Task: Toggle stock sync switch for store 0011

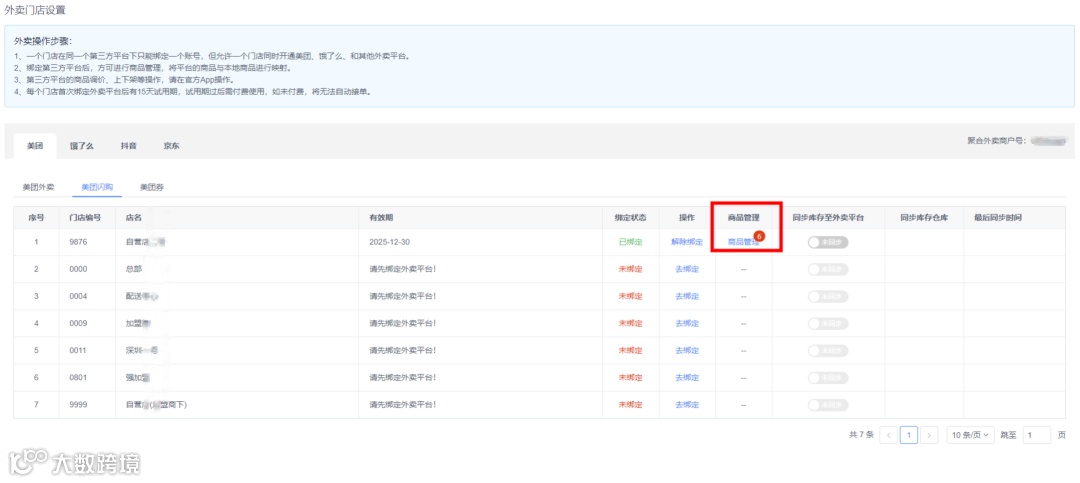Action: [x=828, y=351]
